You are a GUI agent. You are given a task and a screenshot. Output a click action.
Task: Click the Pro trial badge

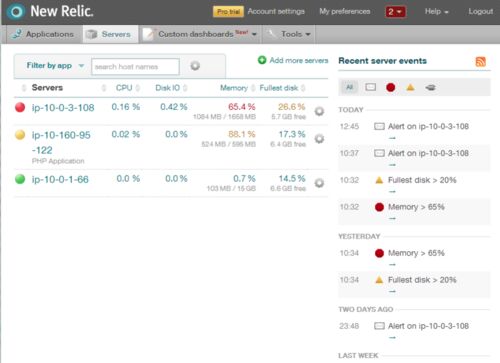pyautogui.click(x=228, y=12)
